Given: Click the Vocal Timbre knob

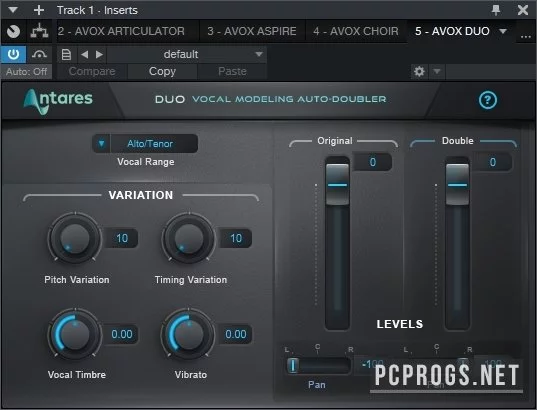Looking at the screenshot, I should [75, 334].
